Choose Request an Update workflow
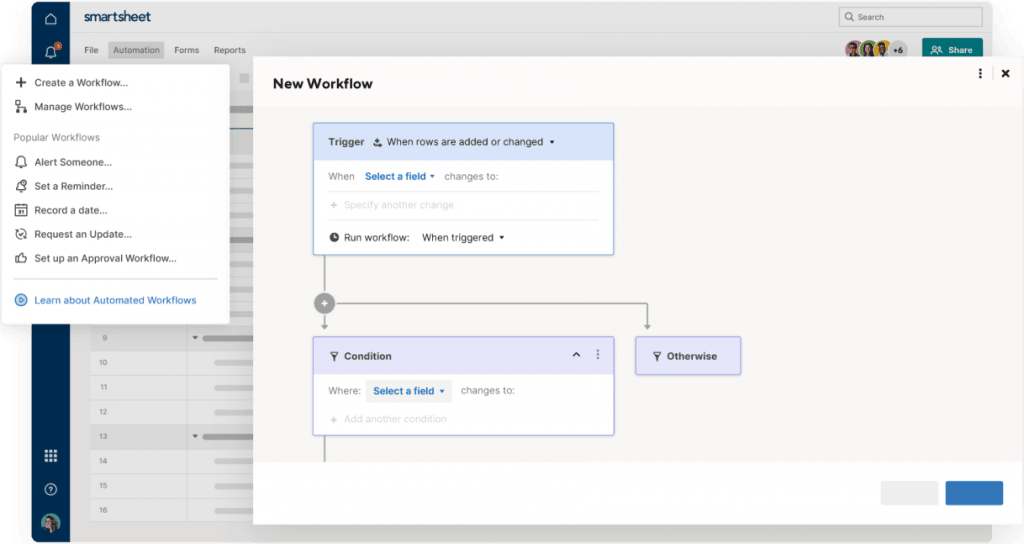1024x544 pixels. (x=83, y=234)
